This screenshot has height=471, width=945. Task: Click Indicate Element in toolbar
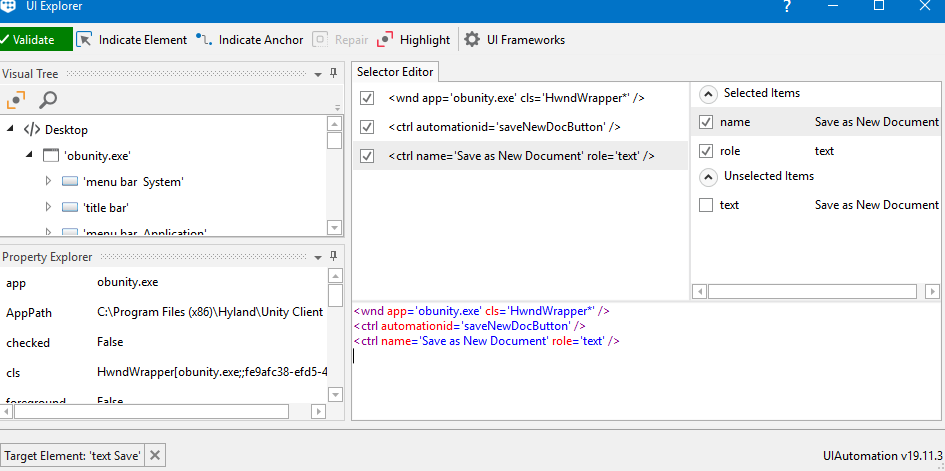pyautogui.click(x=131, y=40)
